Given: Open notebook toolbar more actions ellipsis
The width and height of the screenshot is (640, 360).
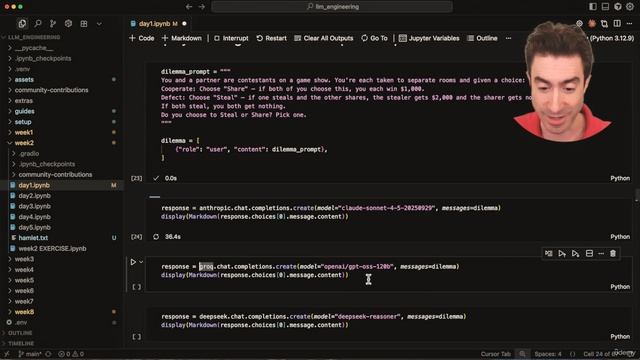Looking at the screenshot, I should tap(508, 38).
